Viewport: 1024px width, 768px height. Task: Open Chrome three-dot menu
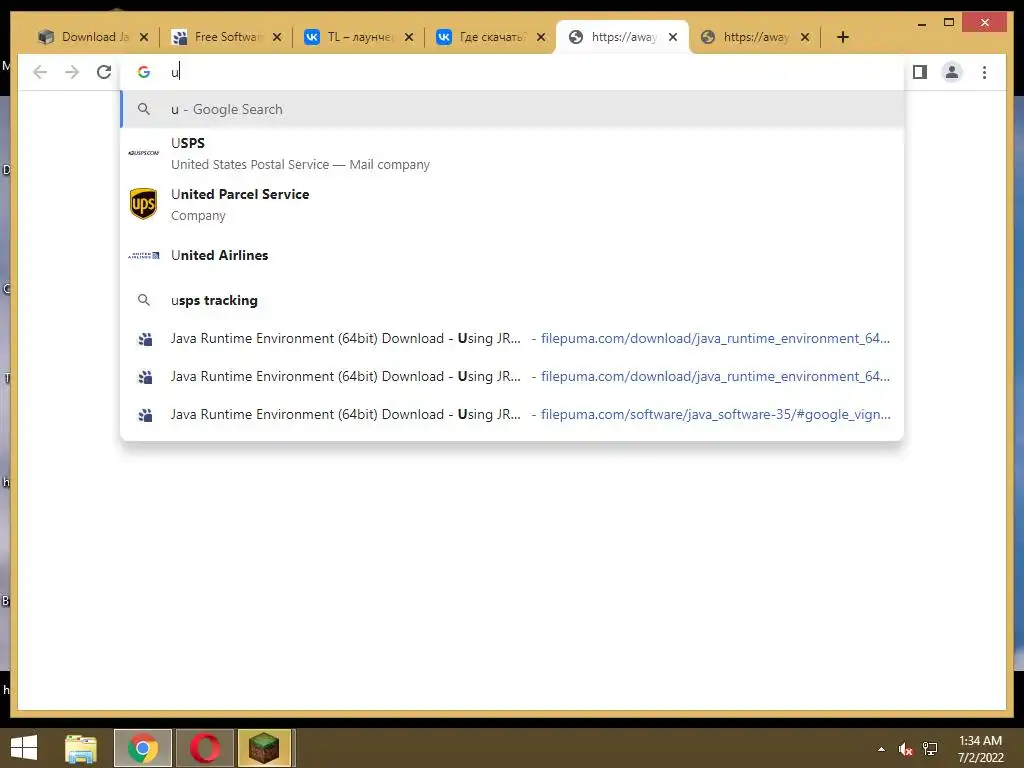click(x=984, y=72)
